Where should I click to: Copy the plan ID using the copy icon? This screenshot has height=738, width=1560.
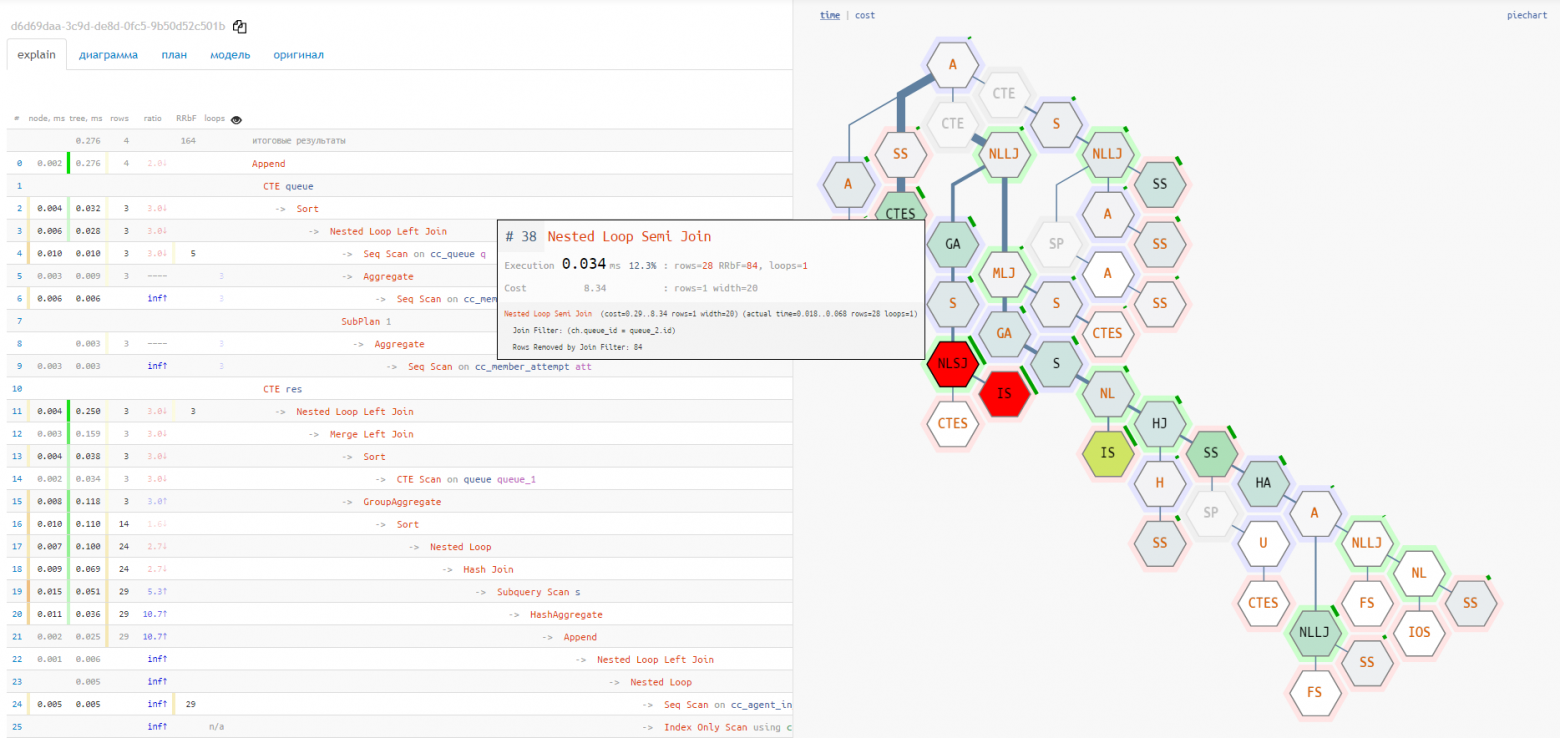click(x=240, y=27)
